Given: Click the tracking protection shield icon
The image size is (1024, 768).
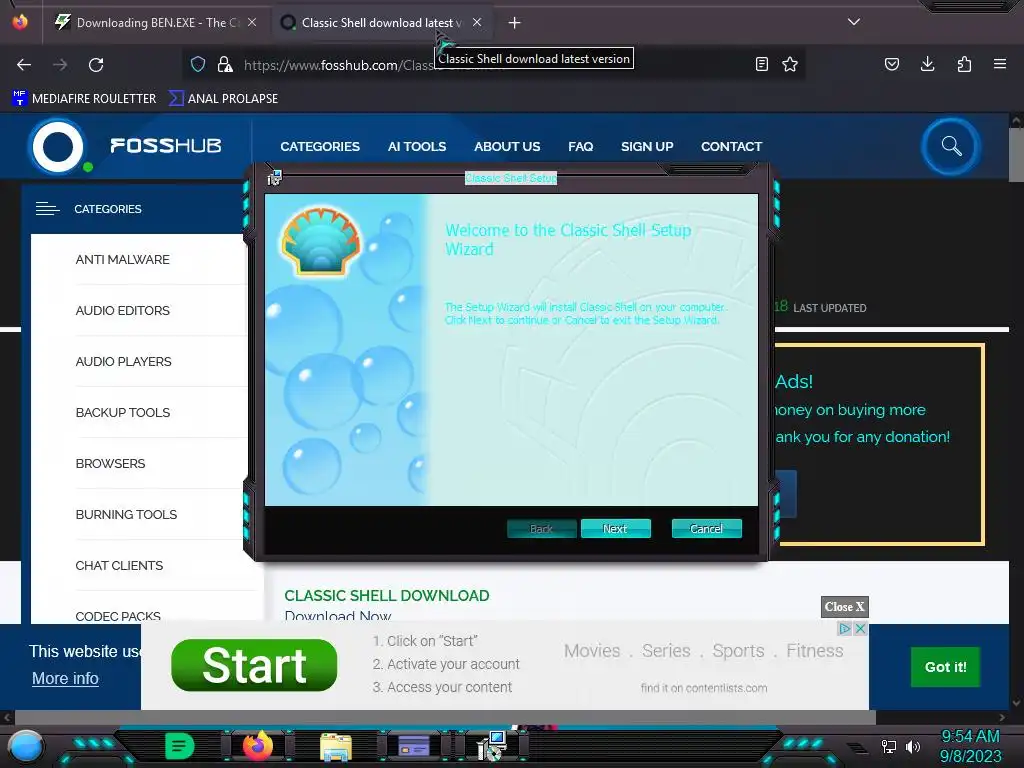Looking at the screenshot, I should (198, 64).
